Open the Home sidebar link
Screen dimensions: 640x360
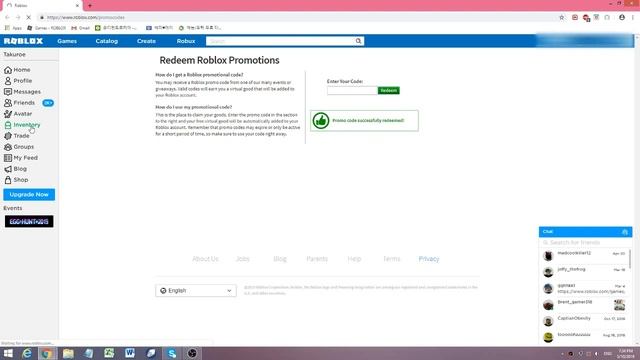tap(17, 70)
